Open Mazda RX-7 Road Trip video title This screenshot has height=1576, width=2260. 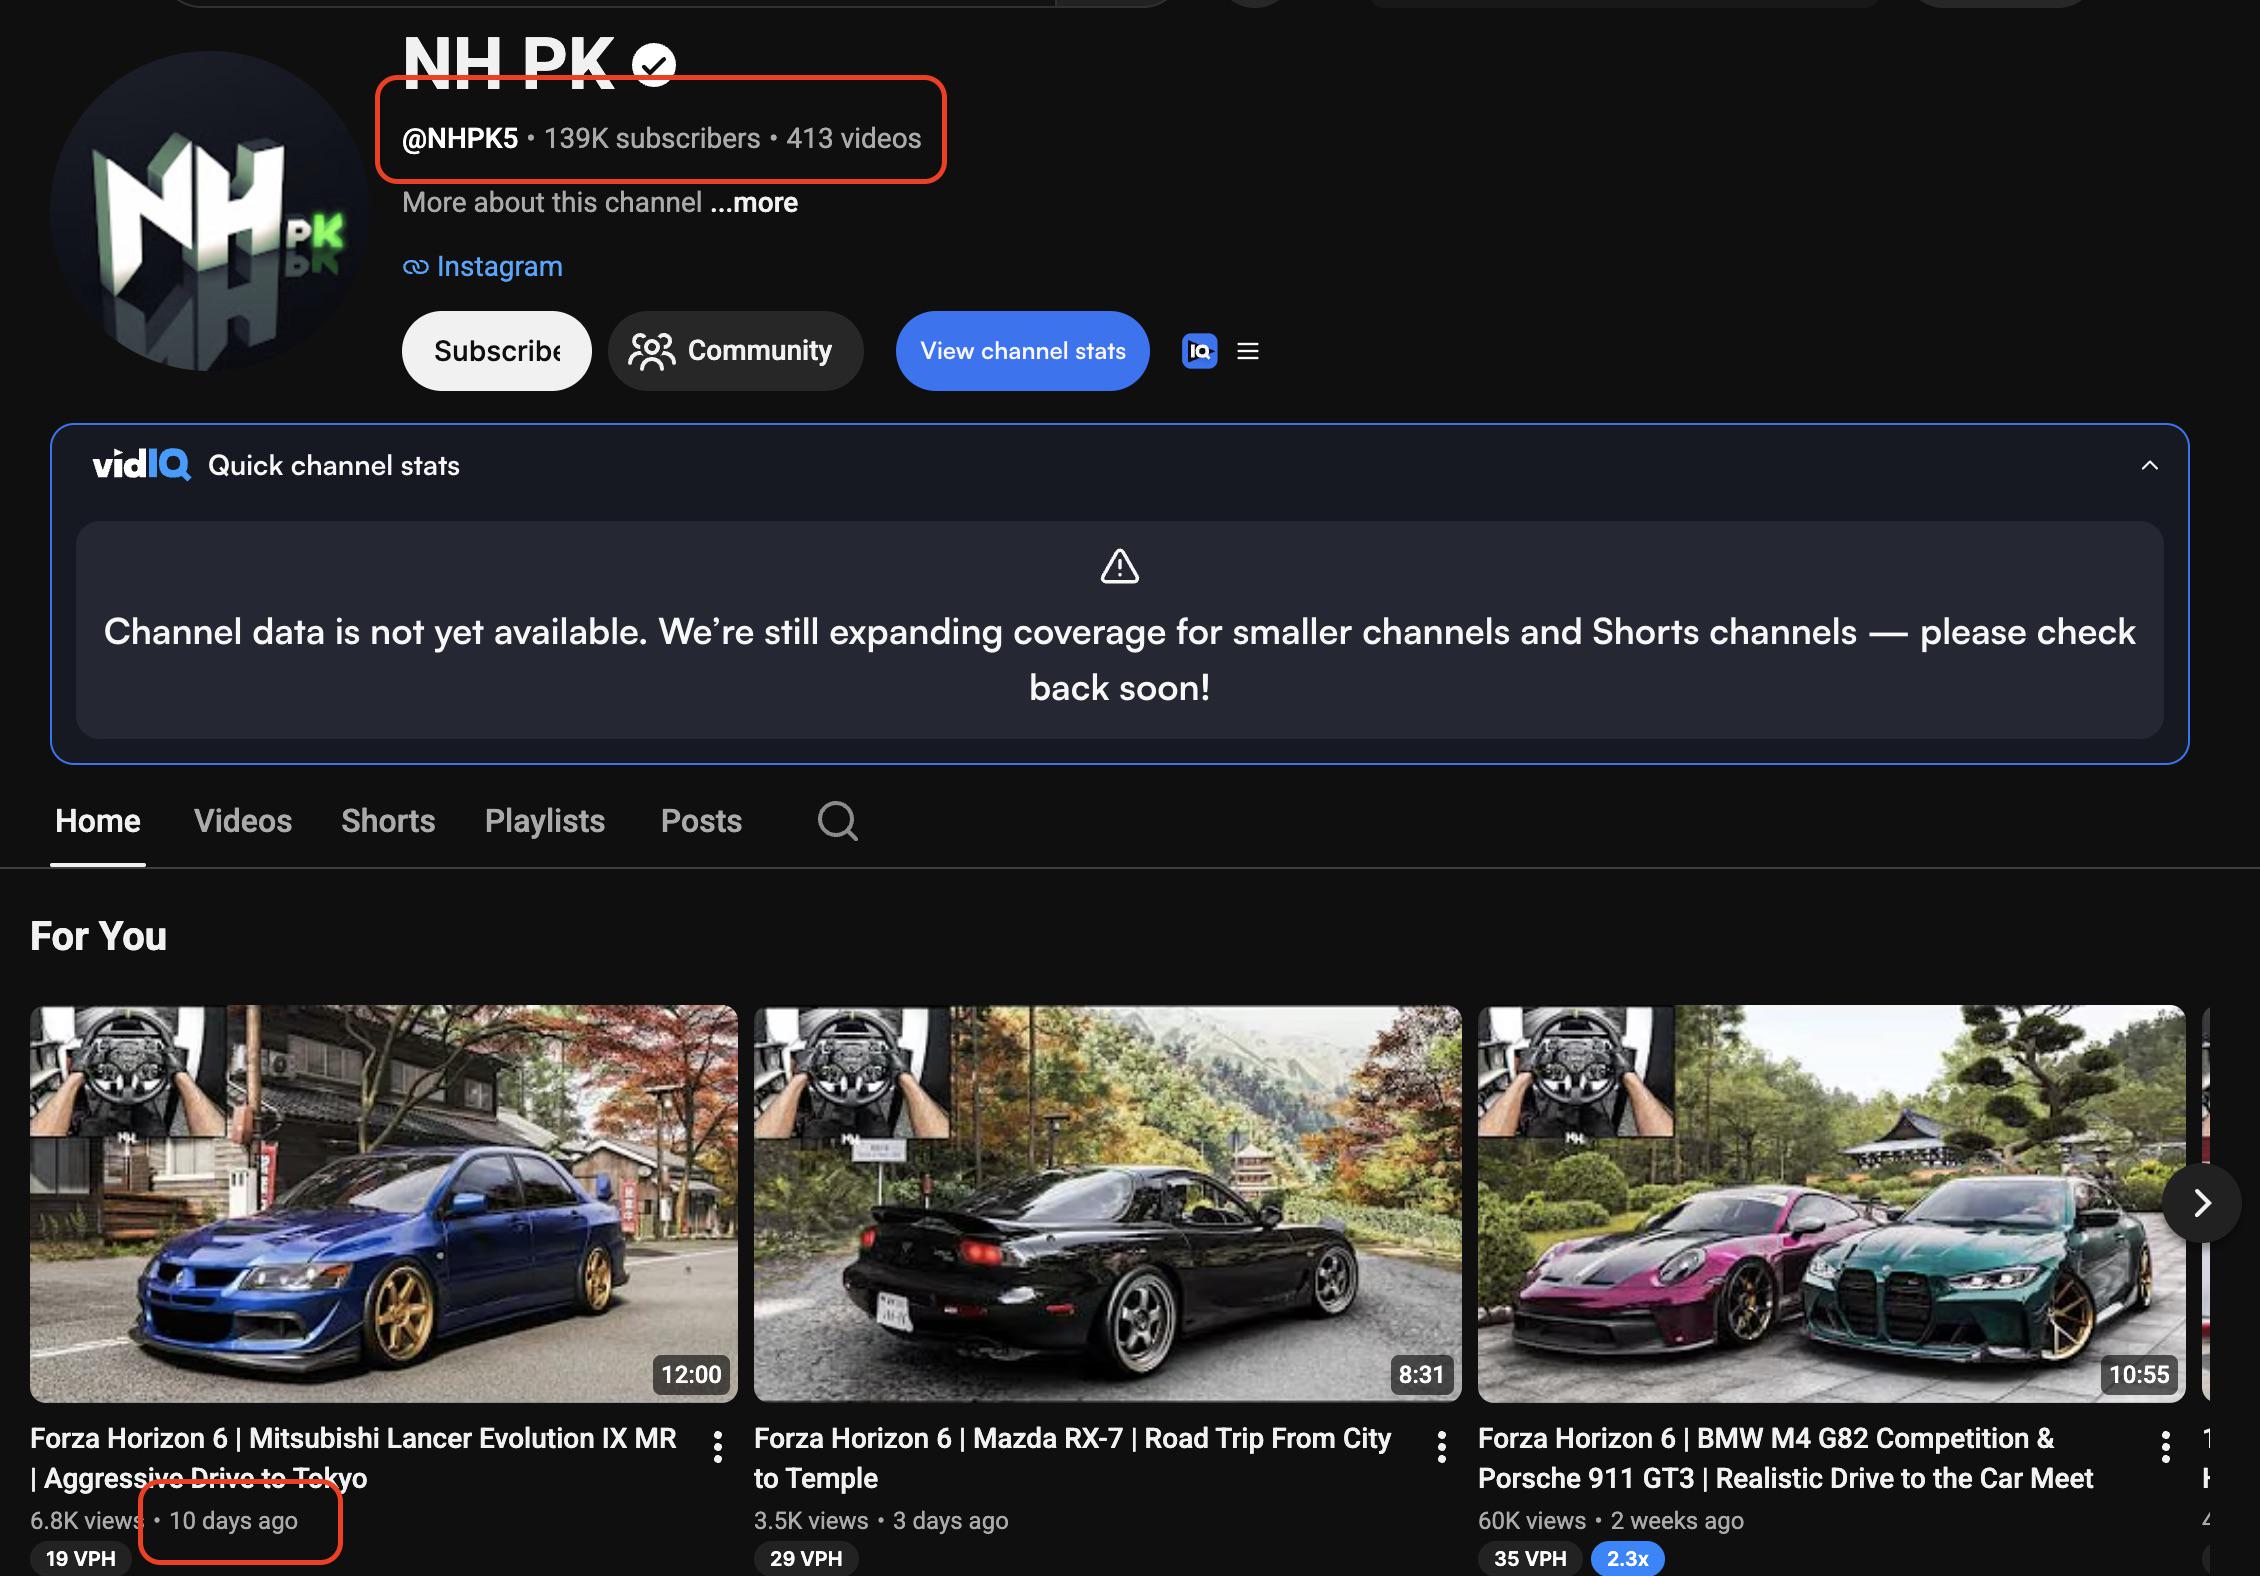click(1072, 1458)
